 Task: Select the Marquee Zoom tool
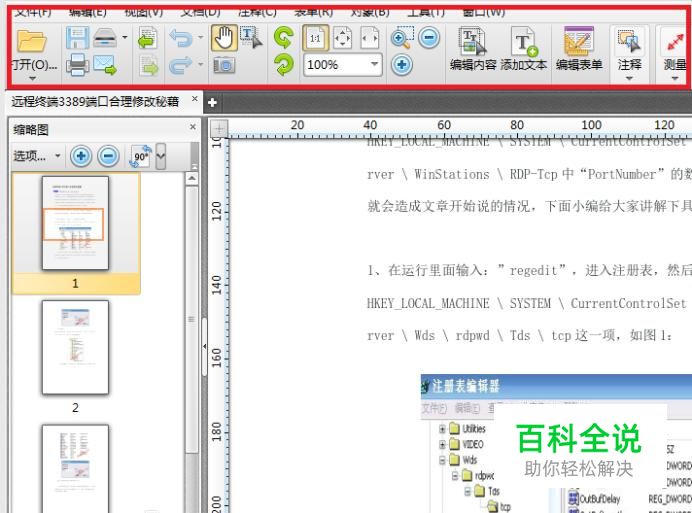[402, 38]
